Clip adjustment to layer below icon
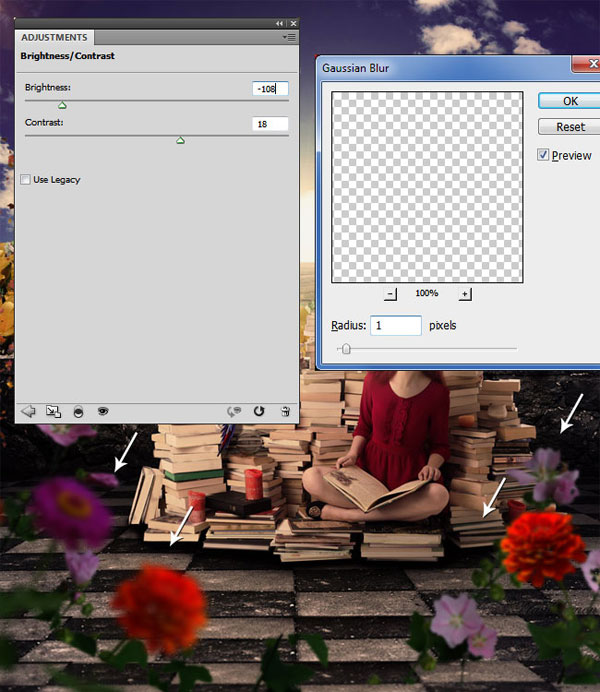This screenshot has height=692, width=600. (x=78, y=412)
